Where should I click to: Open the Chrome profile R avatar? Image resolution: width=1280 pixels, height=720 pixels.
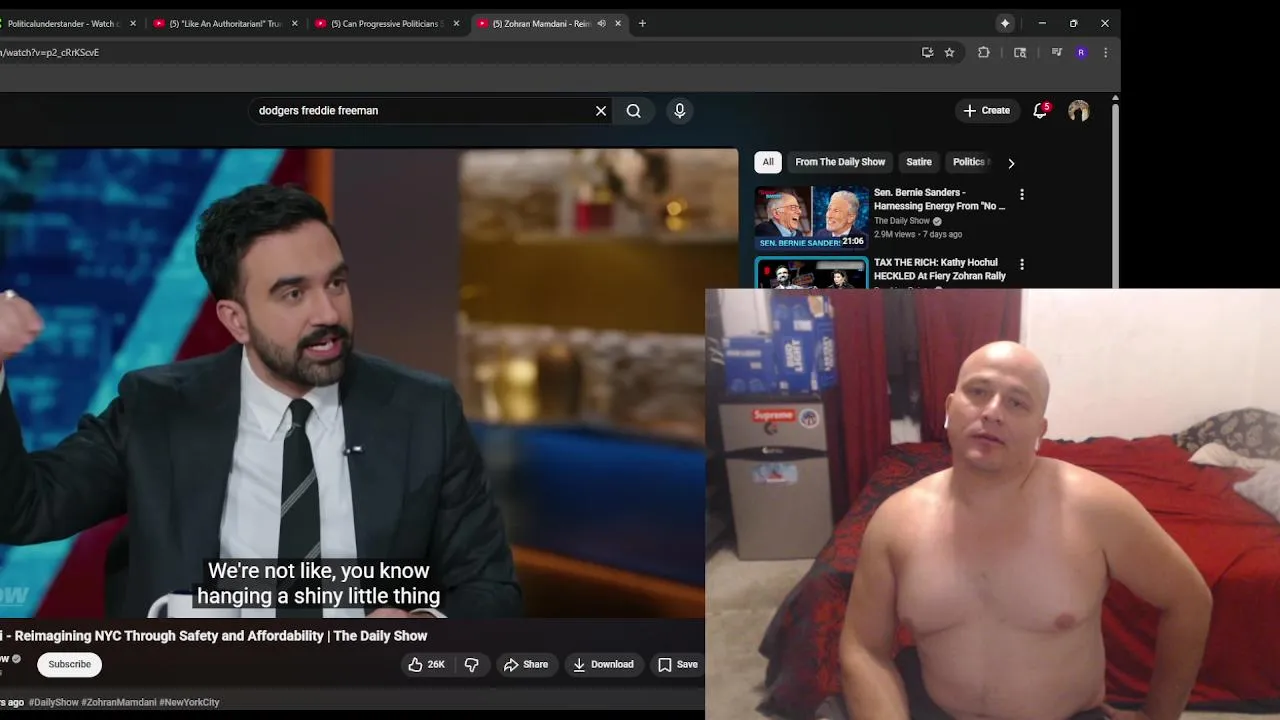click(1081, 53)
